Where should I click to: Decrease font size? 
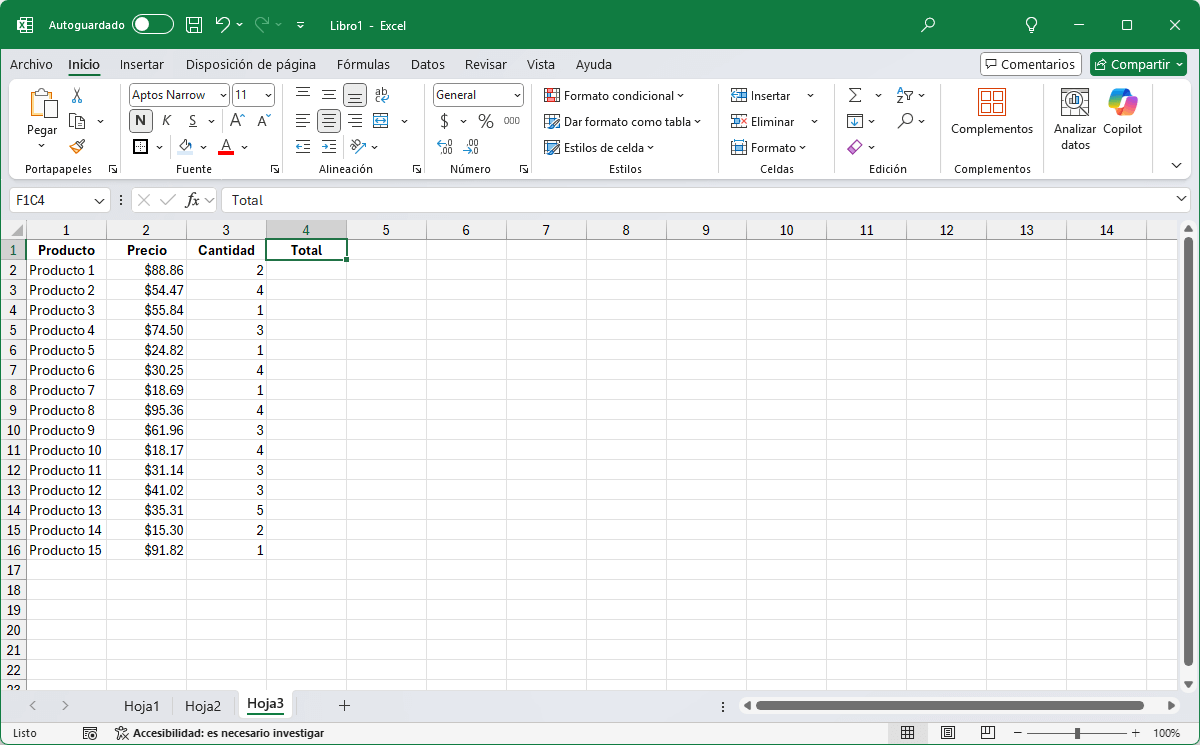tap(264, 121)
